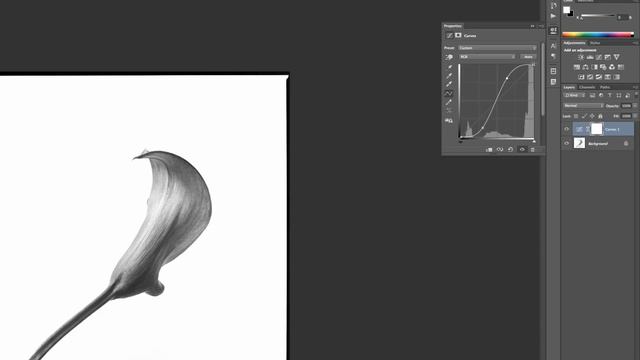Image resolution: width=640 pixels, height=360 pixels.
Task: Delete the Curves adjustment layer
Action: (532, 150)
